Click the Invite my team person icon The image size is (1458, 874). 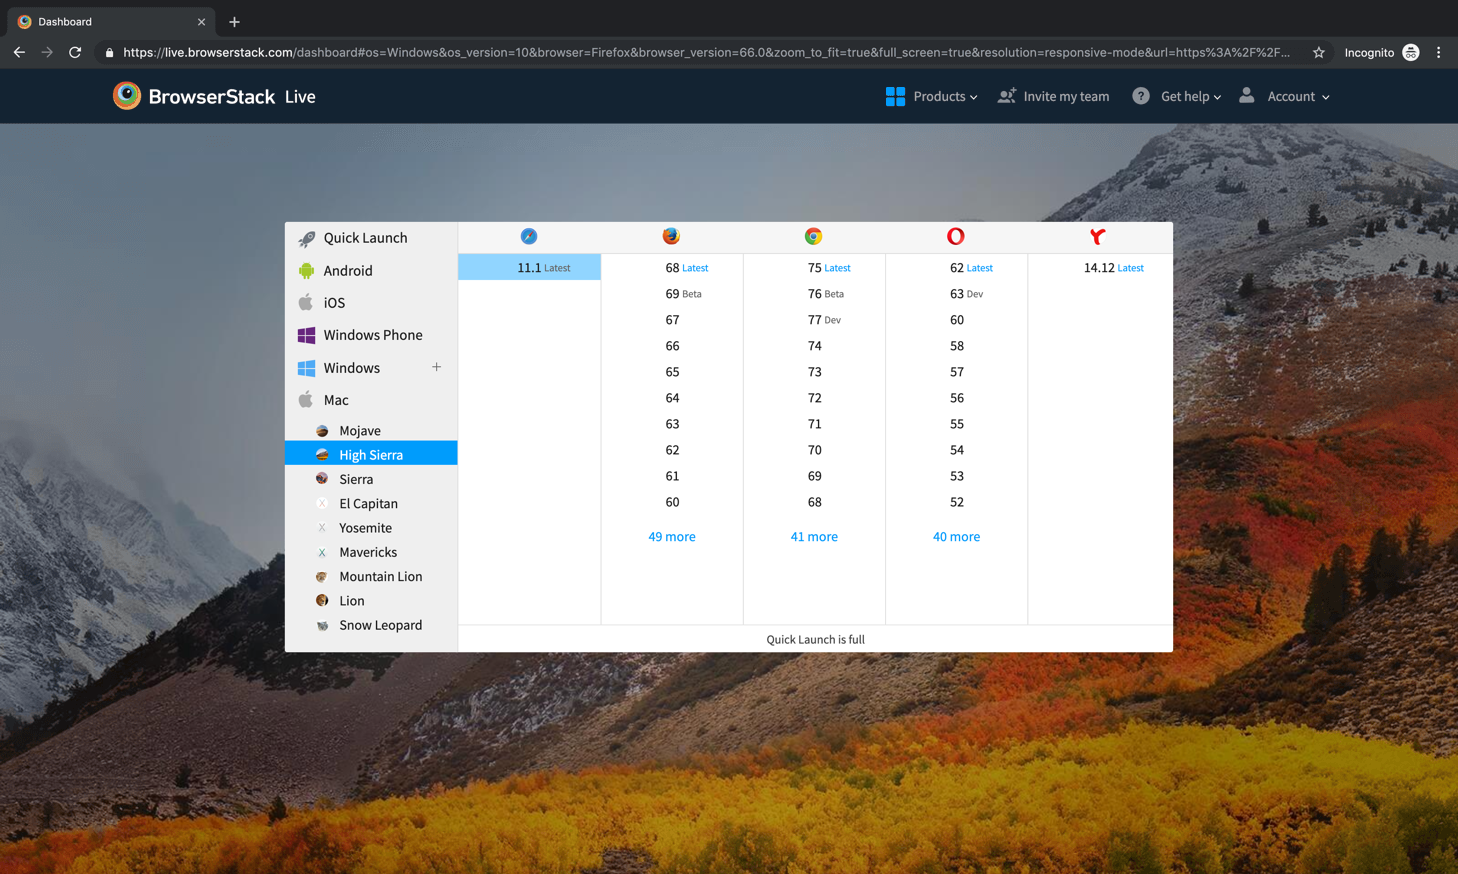[x=1007, y=96]
